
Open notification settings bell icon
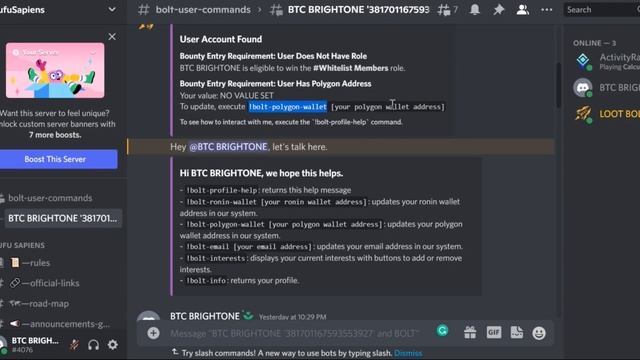click(474, 9)
